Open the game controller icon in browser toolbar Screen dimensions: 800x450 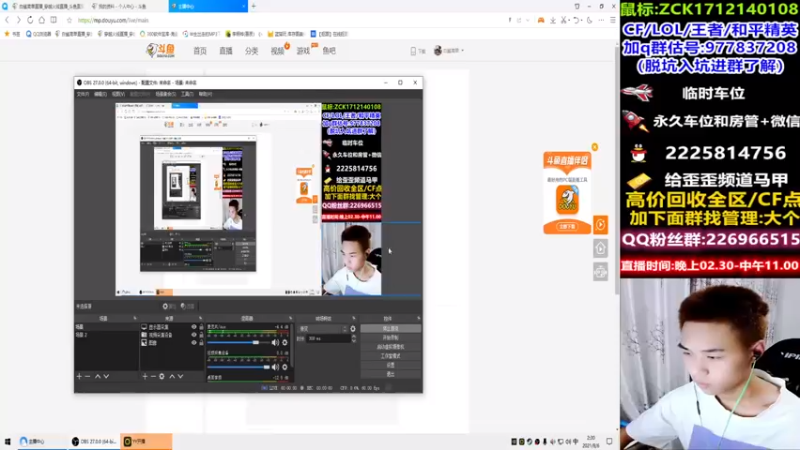[541, 20]
